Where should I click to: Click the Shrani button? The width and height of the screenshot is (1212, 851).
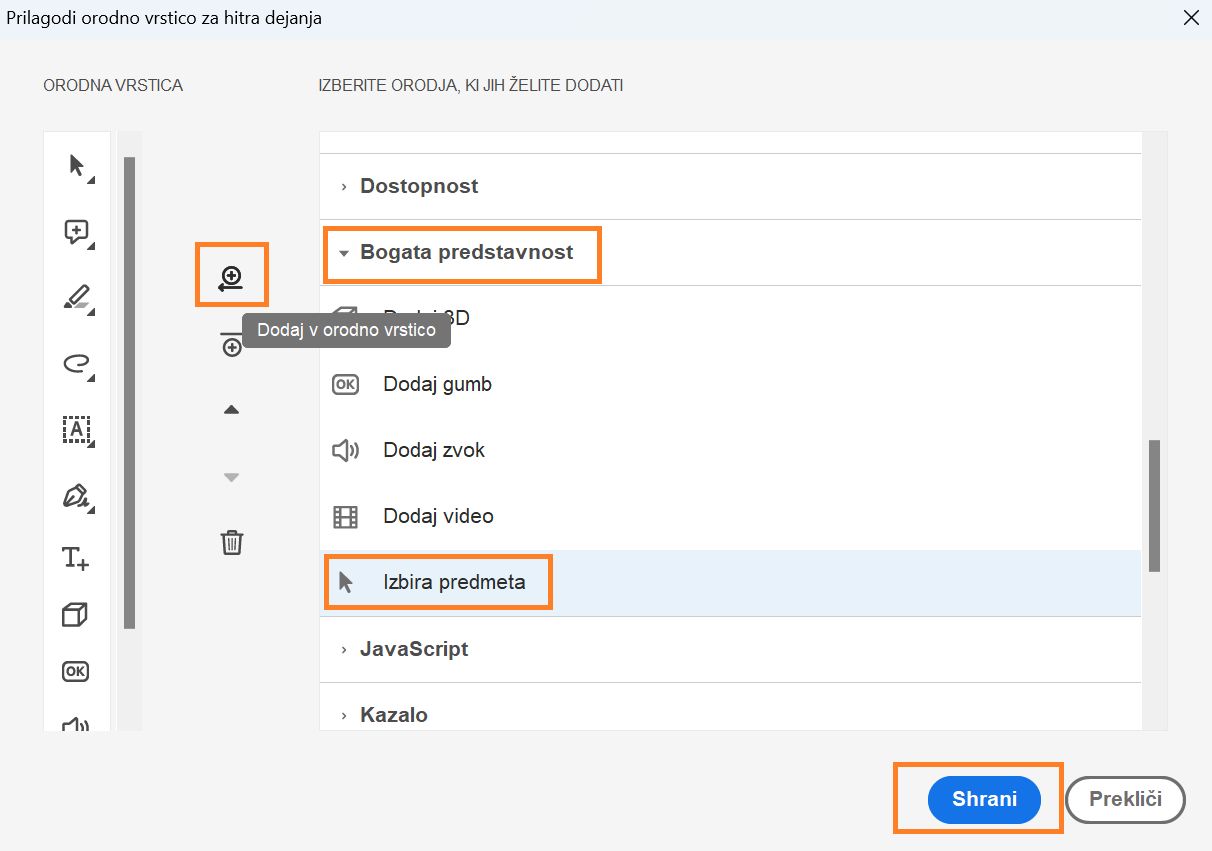pyautogui.click(x=984, y=799)
